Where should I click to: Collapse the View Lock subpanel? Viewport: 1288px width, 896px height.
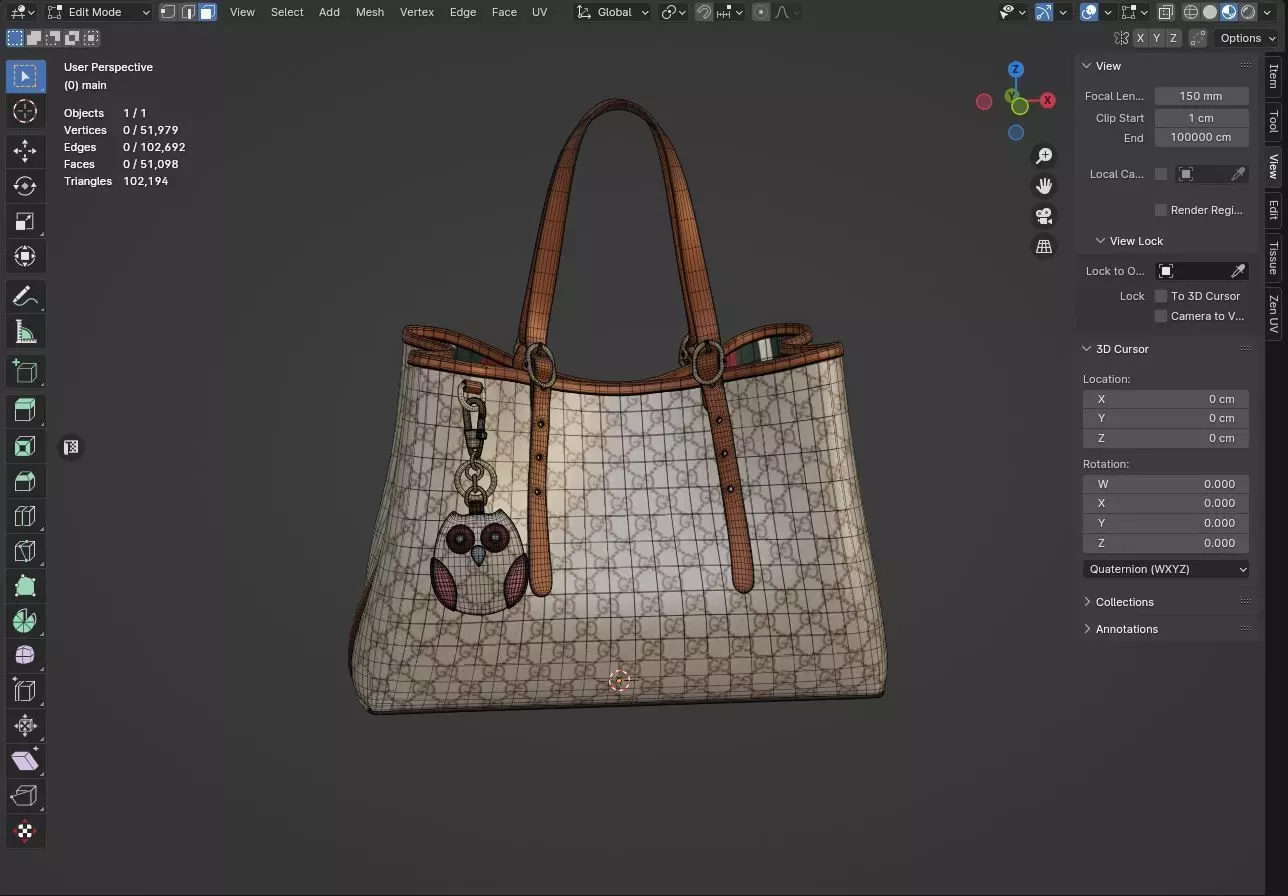coord(1136,241)
